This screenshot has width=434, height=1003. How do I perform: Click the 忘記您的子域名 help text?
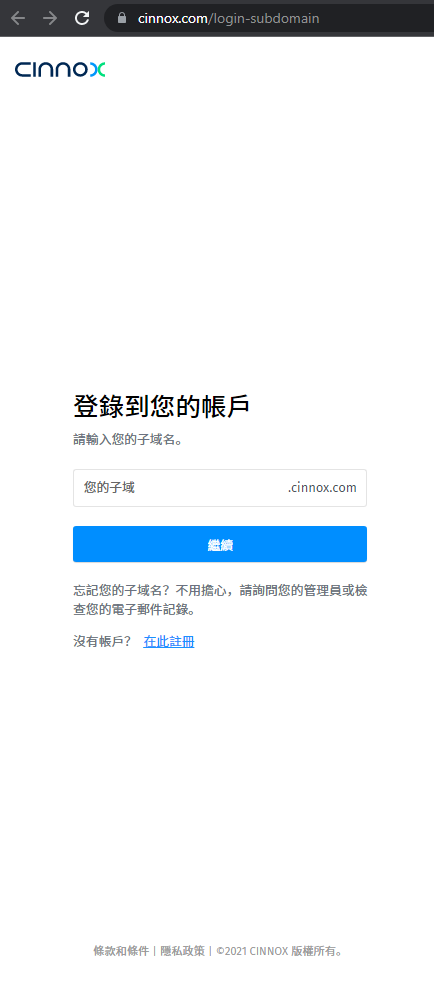click(x=118, y=590)
